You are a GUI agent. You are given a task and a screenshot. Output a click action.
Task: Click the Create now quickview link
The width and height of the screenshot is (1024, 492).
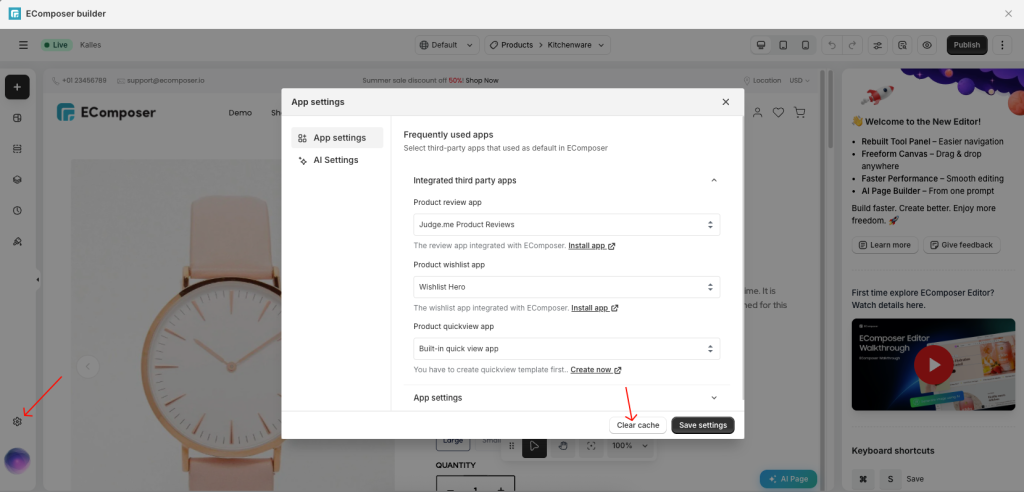pyautogui.click(x=596, y=370)
